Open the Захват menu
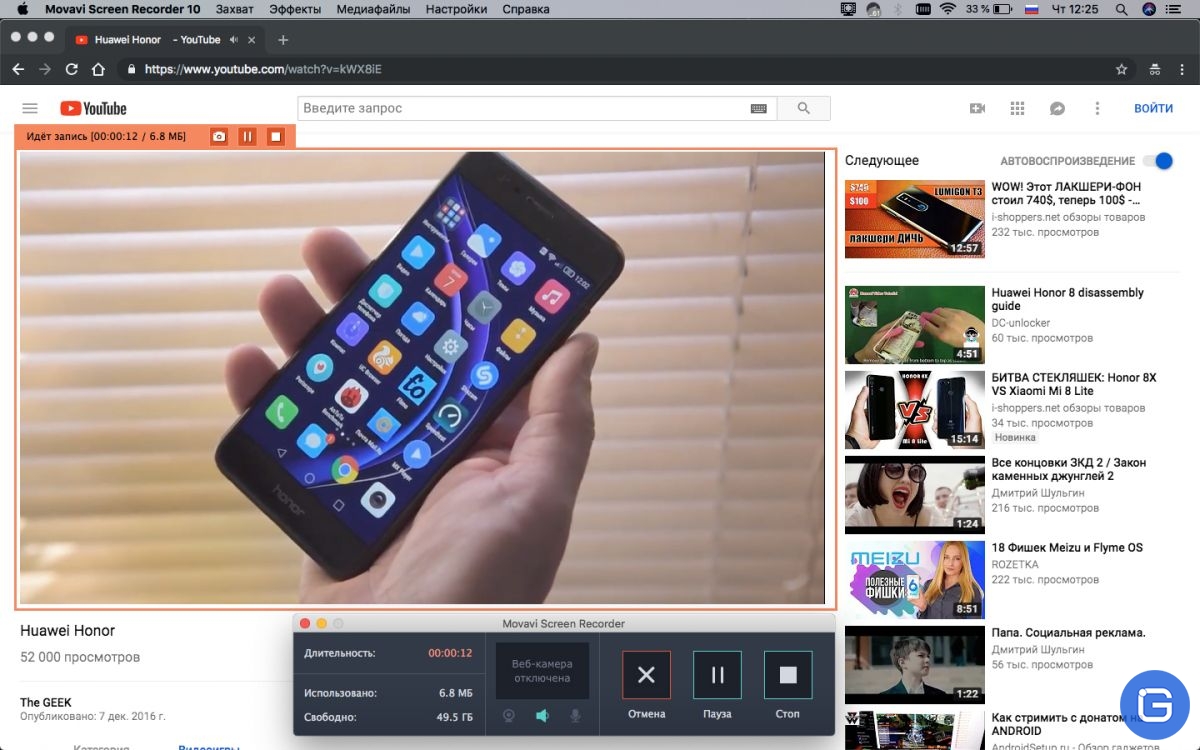Image resolution: width=1200 pixels, height=750 pixels. (x=234, y=9)
